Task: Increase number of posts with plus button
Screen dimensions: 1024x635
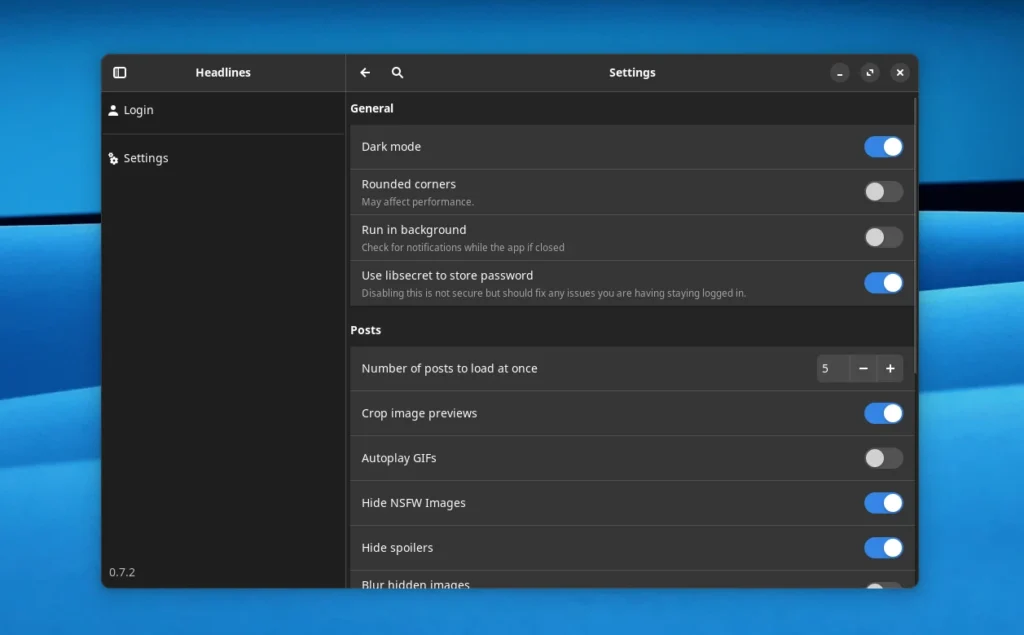Action: point(890,369)
